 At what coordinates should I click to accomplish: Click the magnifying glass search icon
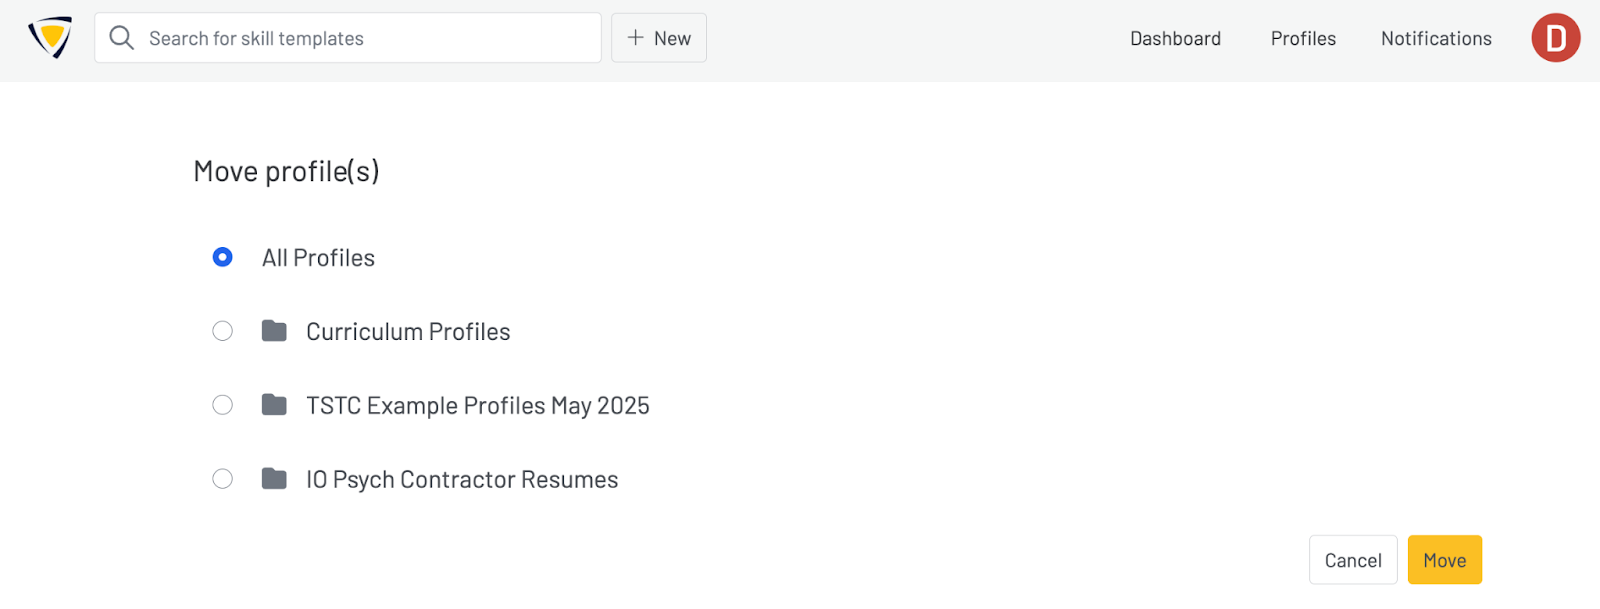[122, 38]
